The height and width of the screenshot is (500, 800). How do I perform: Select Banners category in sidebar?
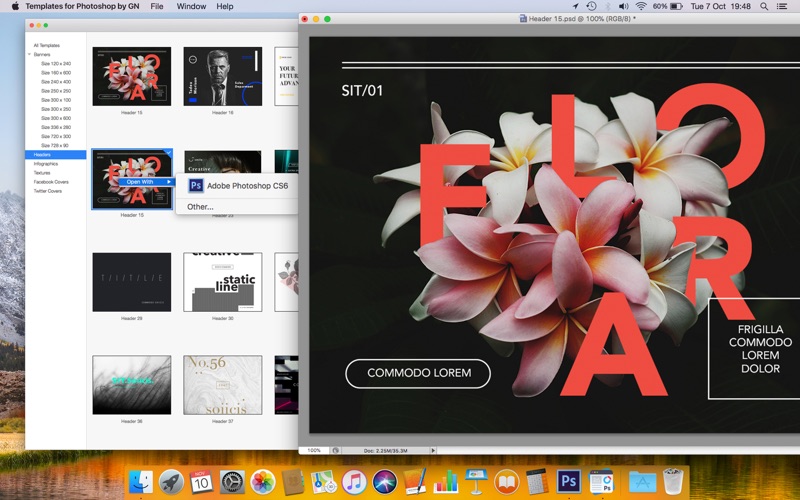point(42,54)
